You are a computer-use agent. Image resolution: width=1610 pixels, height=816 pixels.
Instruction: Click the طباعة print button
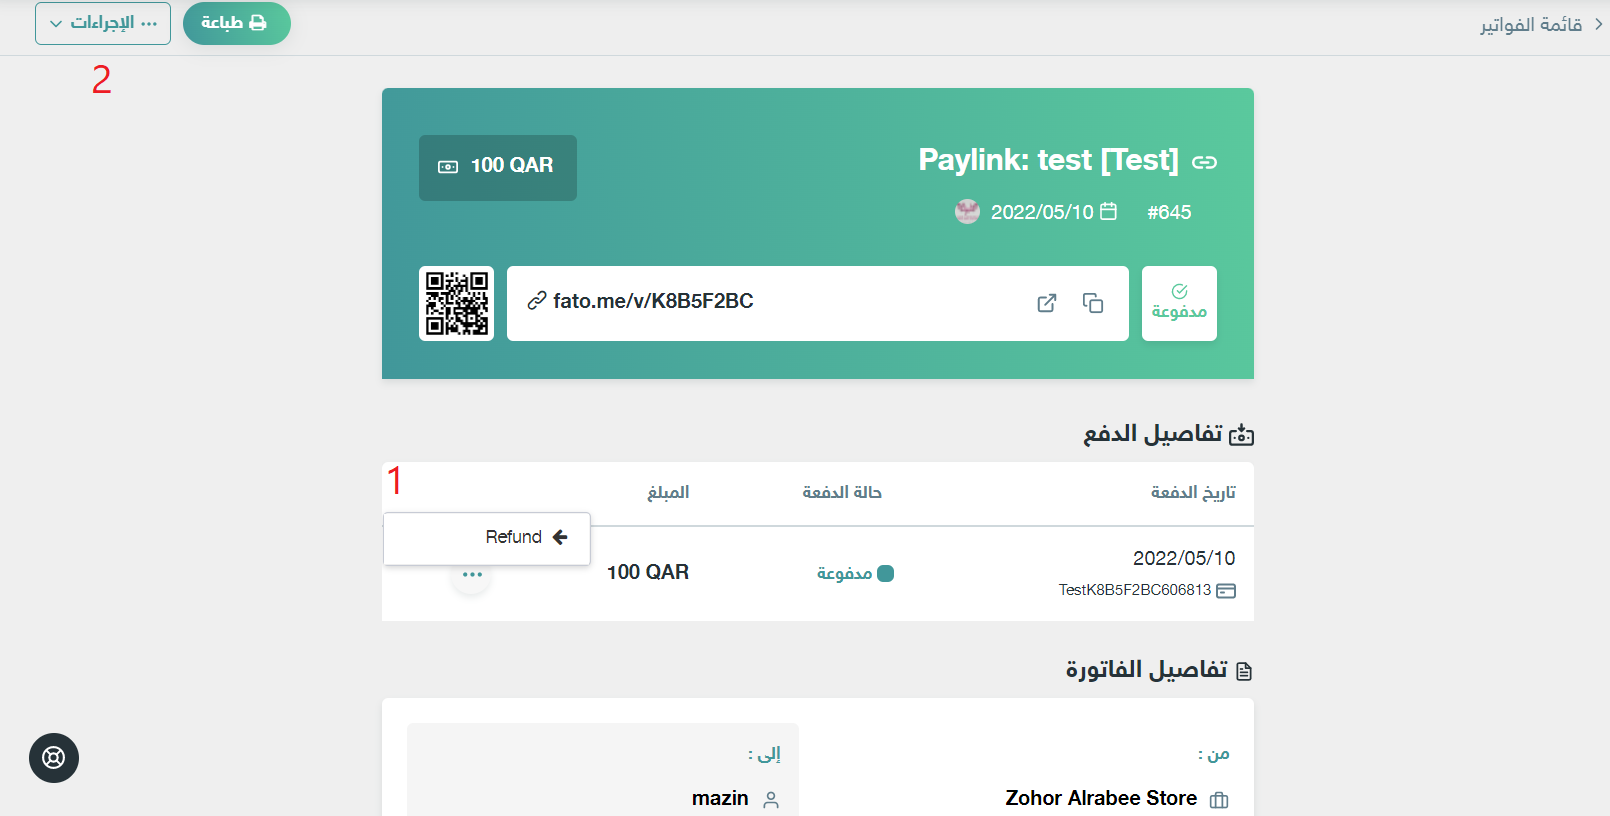click(236, 23)
